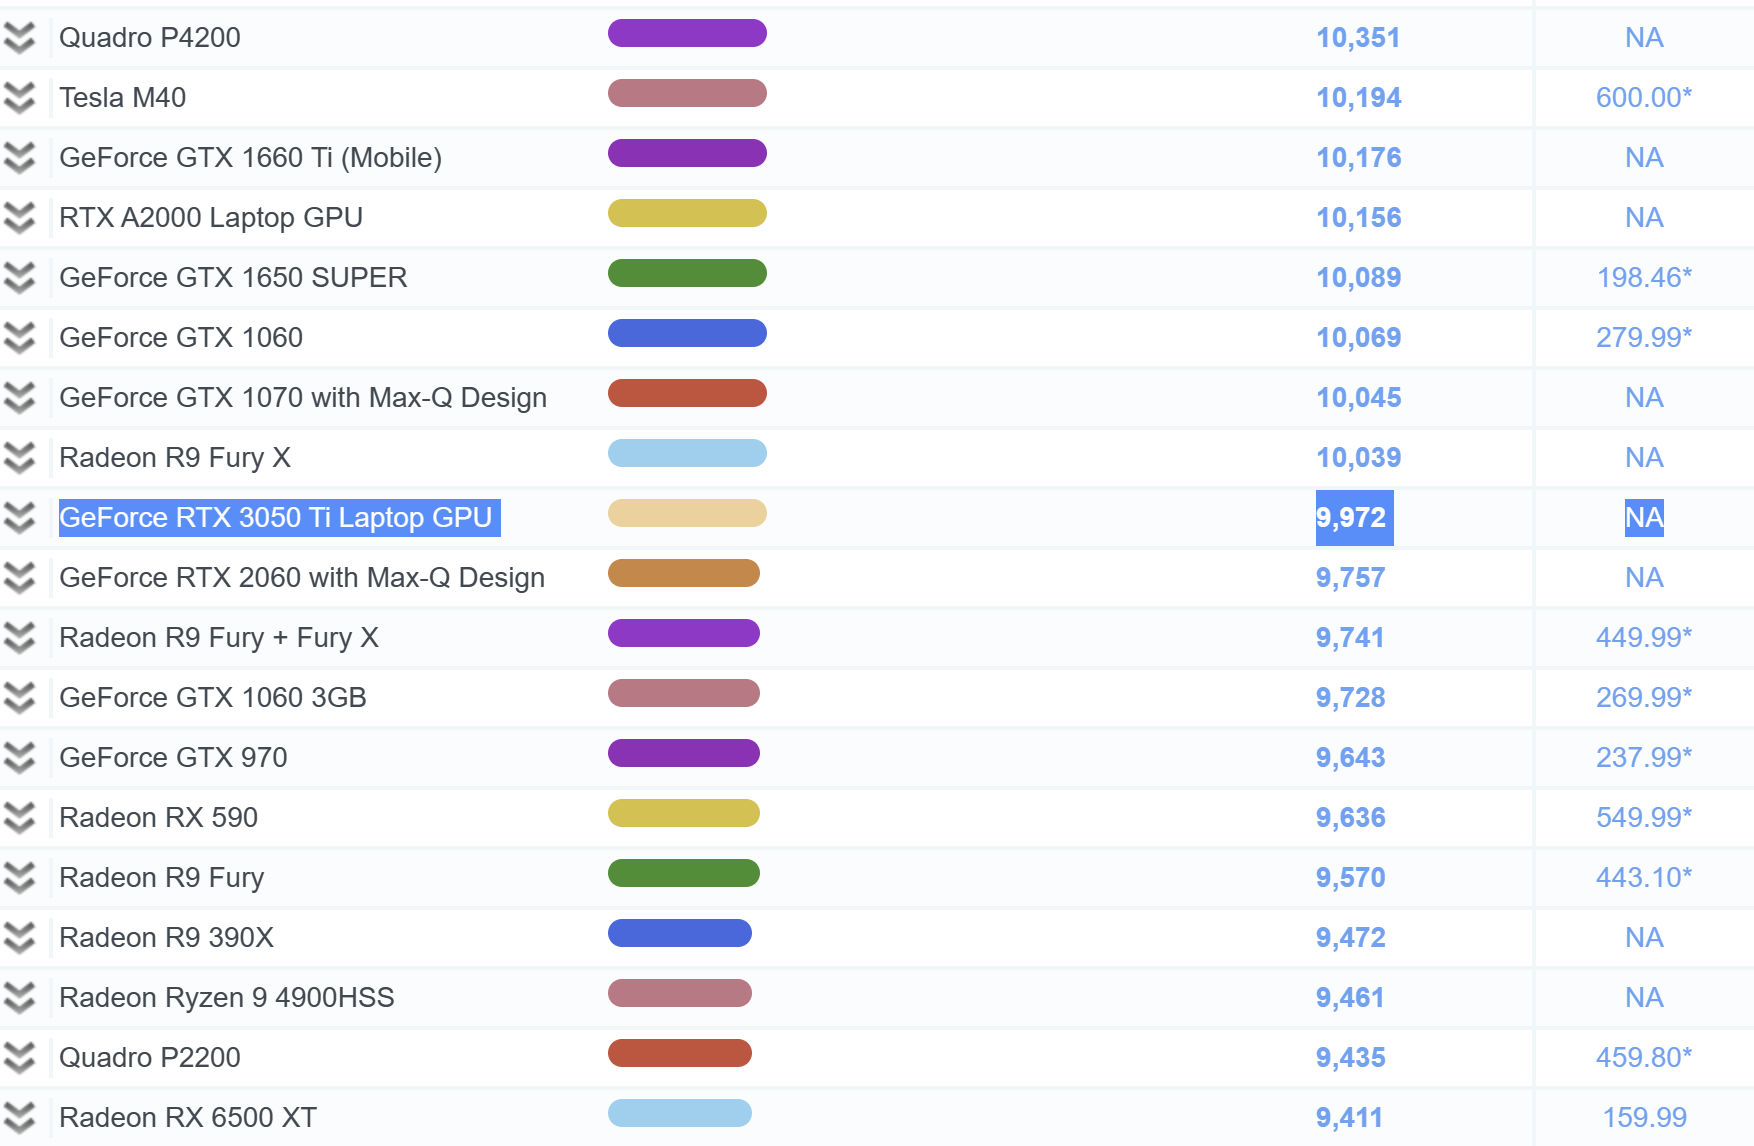Click the score 9,636
Screen dimensions: 1754x1146
(x=1350, y=818)
